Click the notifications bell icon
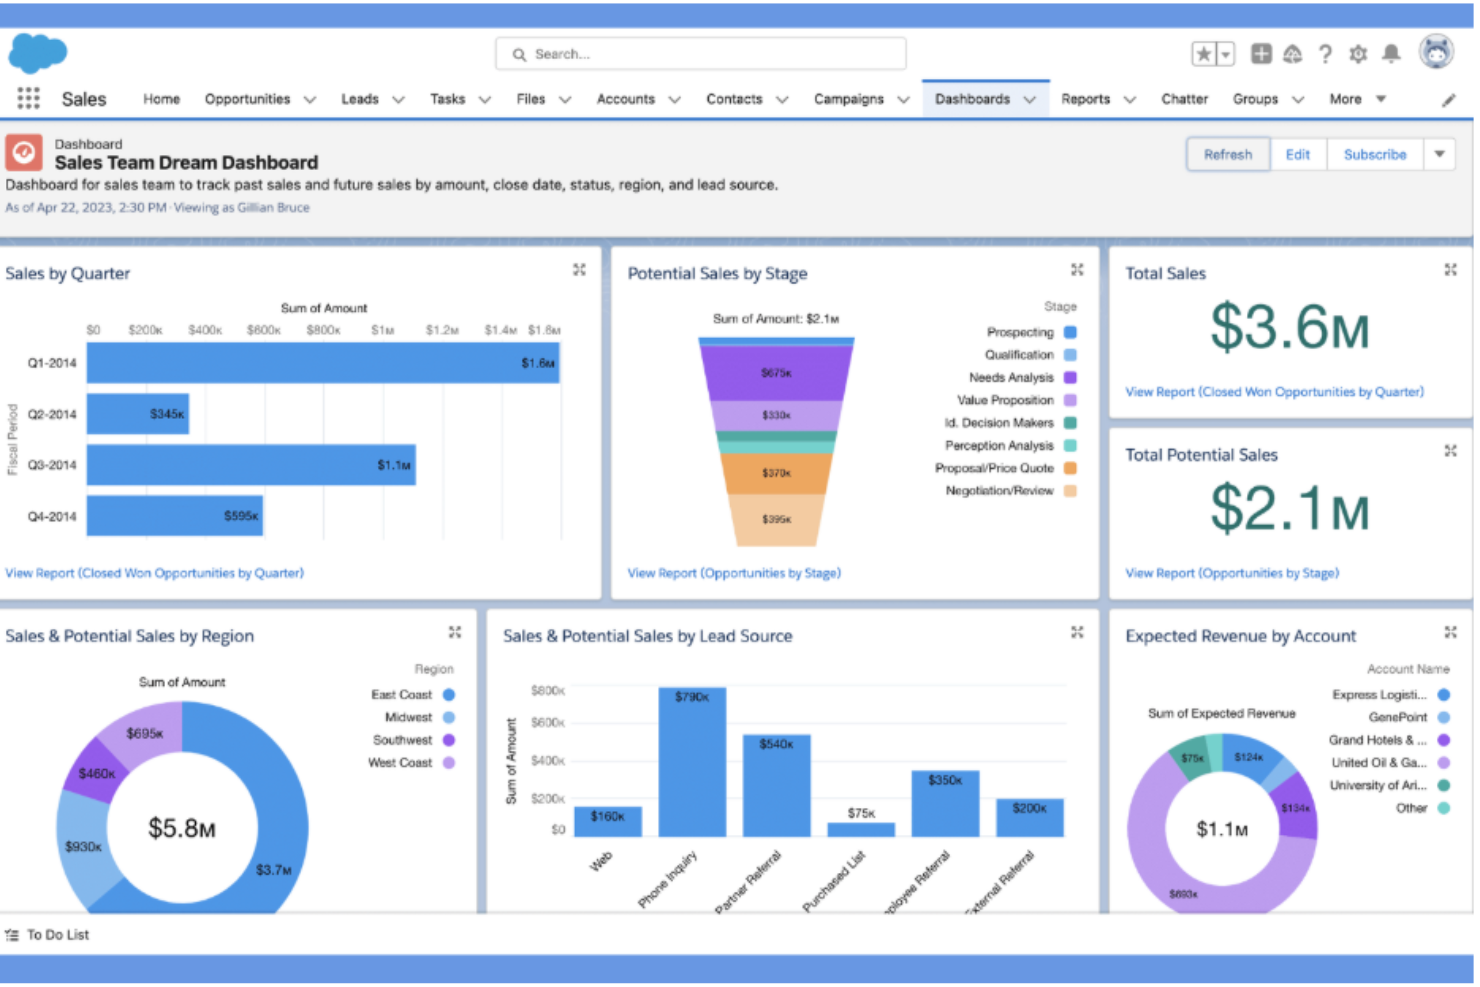 pos(1391,54)
